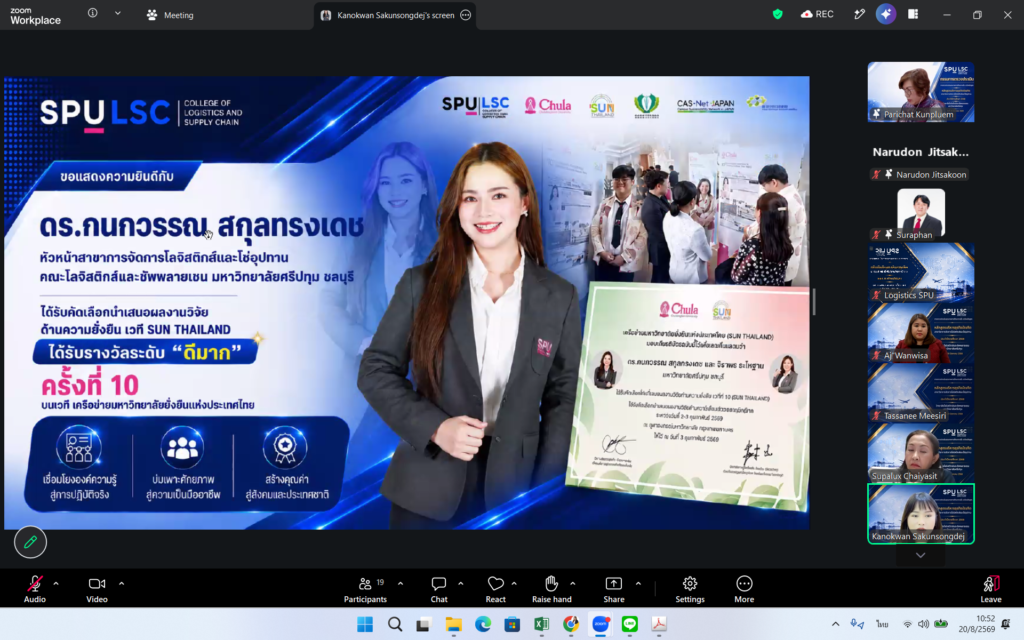Image resolution: width=1024 pixels, height=640 pixels.
Task: Open the Participants panel
Action: point(366,588)
